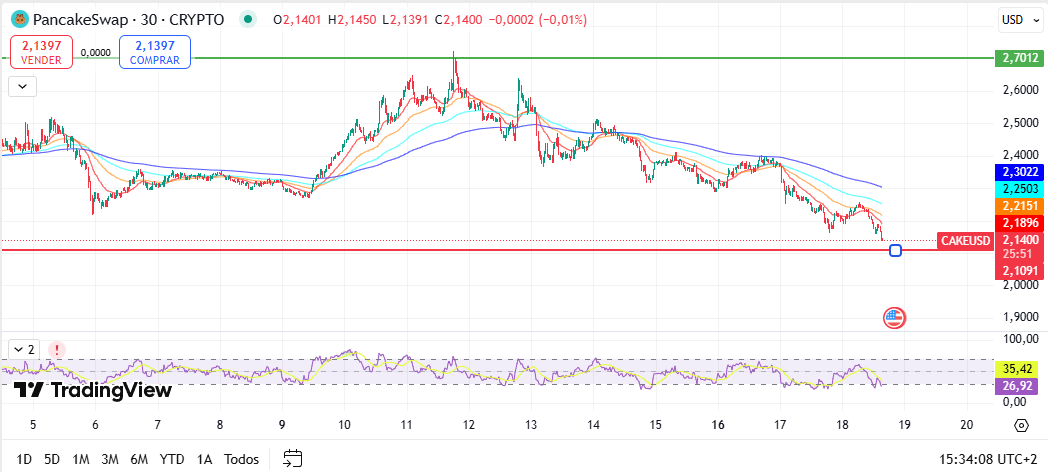Click the date label 12 on time axis
The width and height of the screenshot is (1048, 472).
coord(469,425)
